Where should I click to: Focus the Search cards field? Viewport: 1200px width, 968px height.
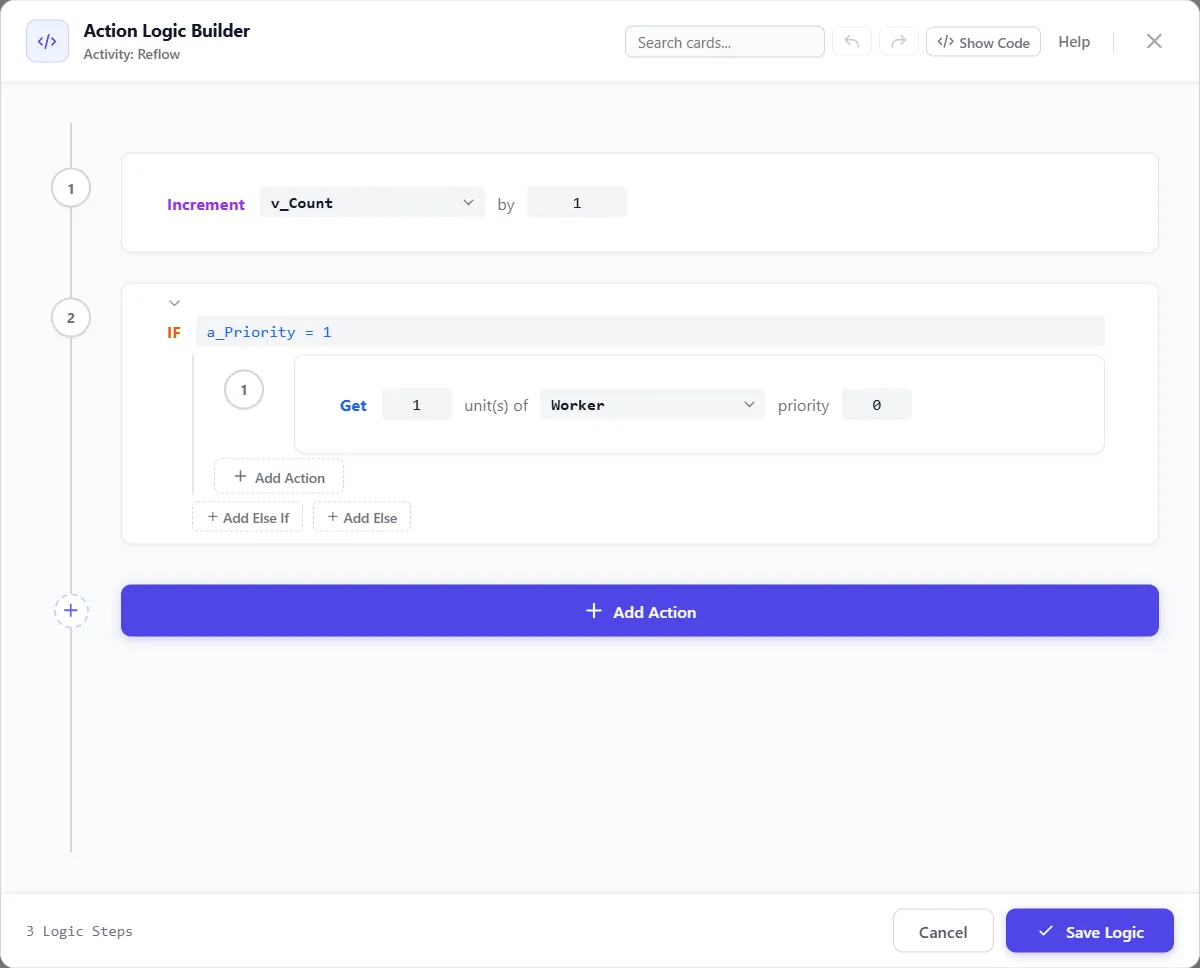(725, 42)
